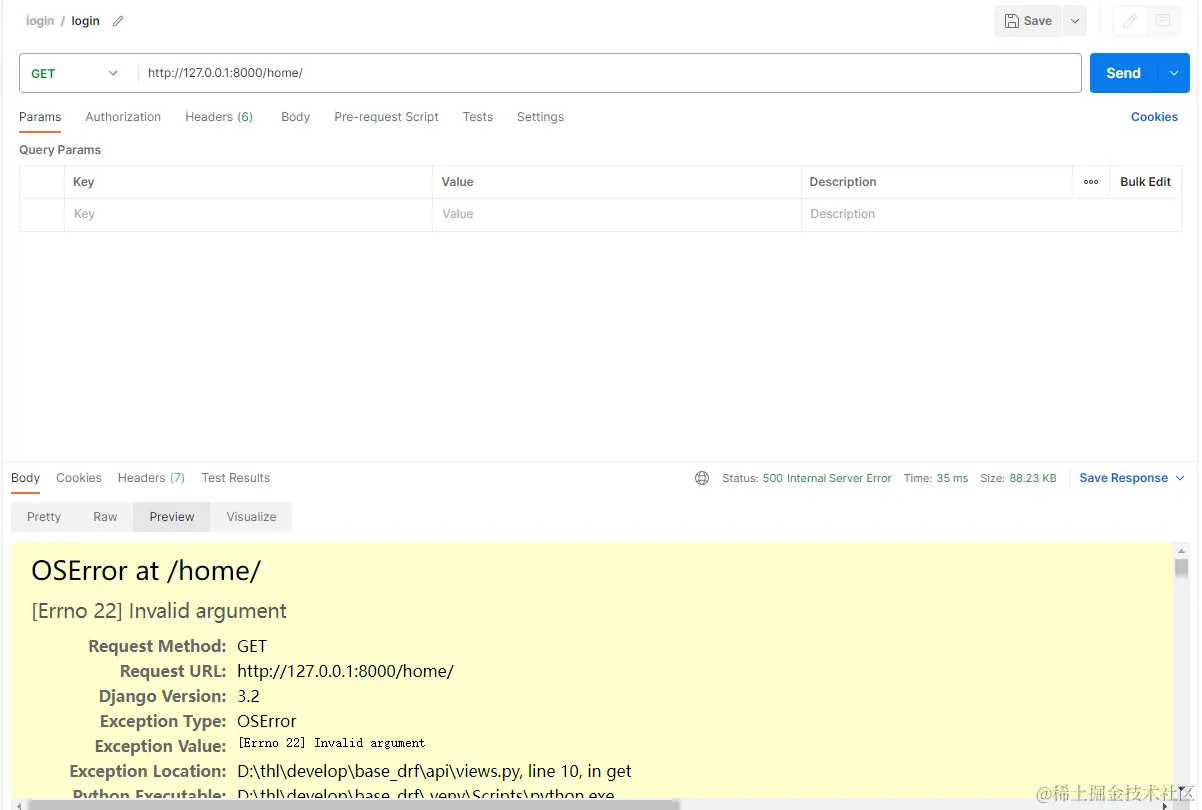Click the horizontal scrollbar right arrow

tap(1164, 804)
